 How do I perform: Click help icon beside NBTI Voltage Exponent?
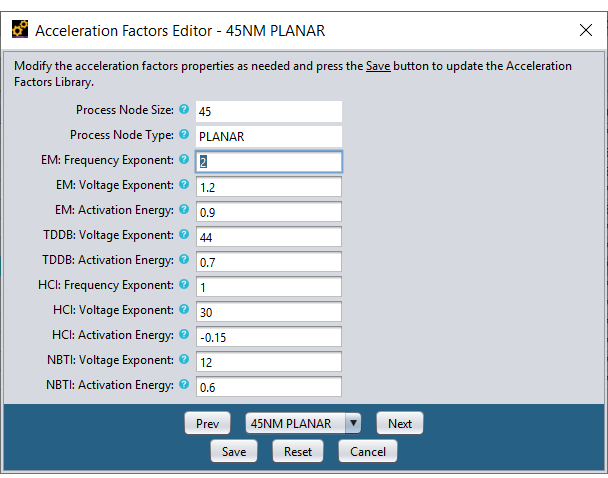click(184, 359)
